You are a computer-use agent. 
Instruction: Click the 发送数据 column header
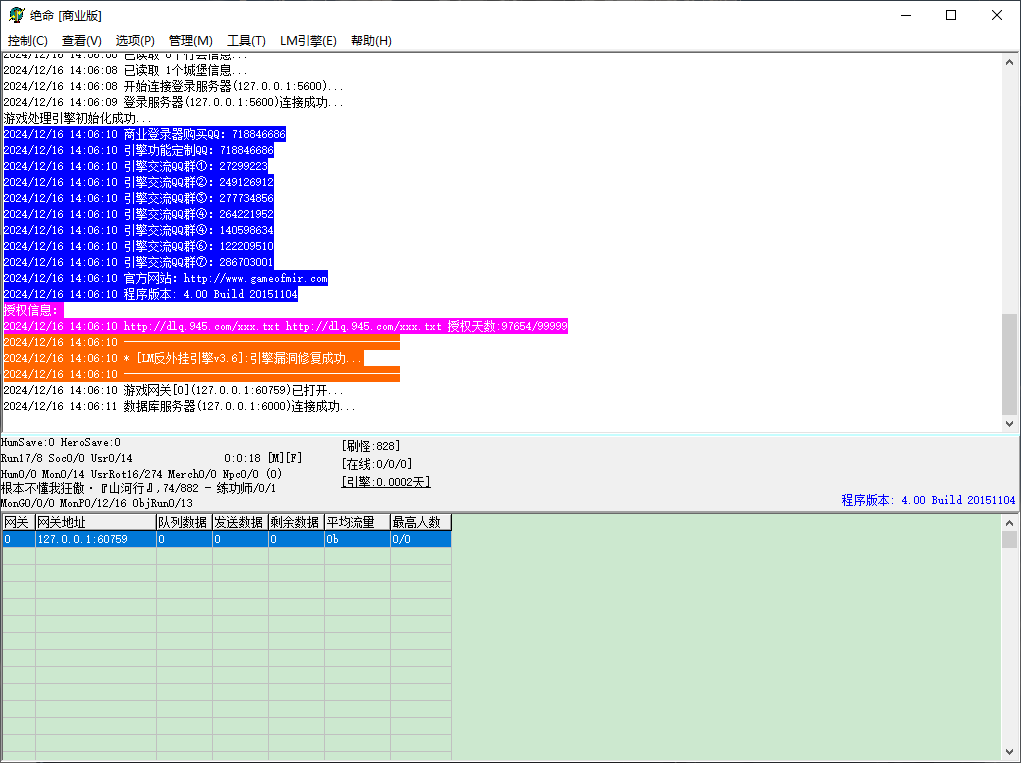240,522
